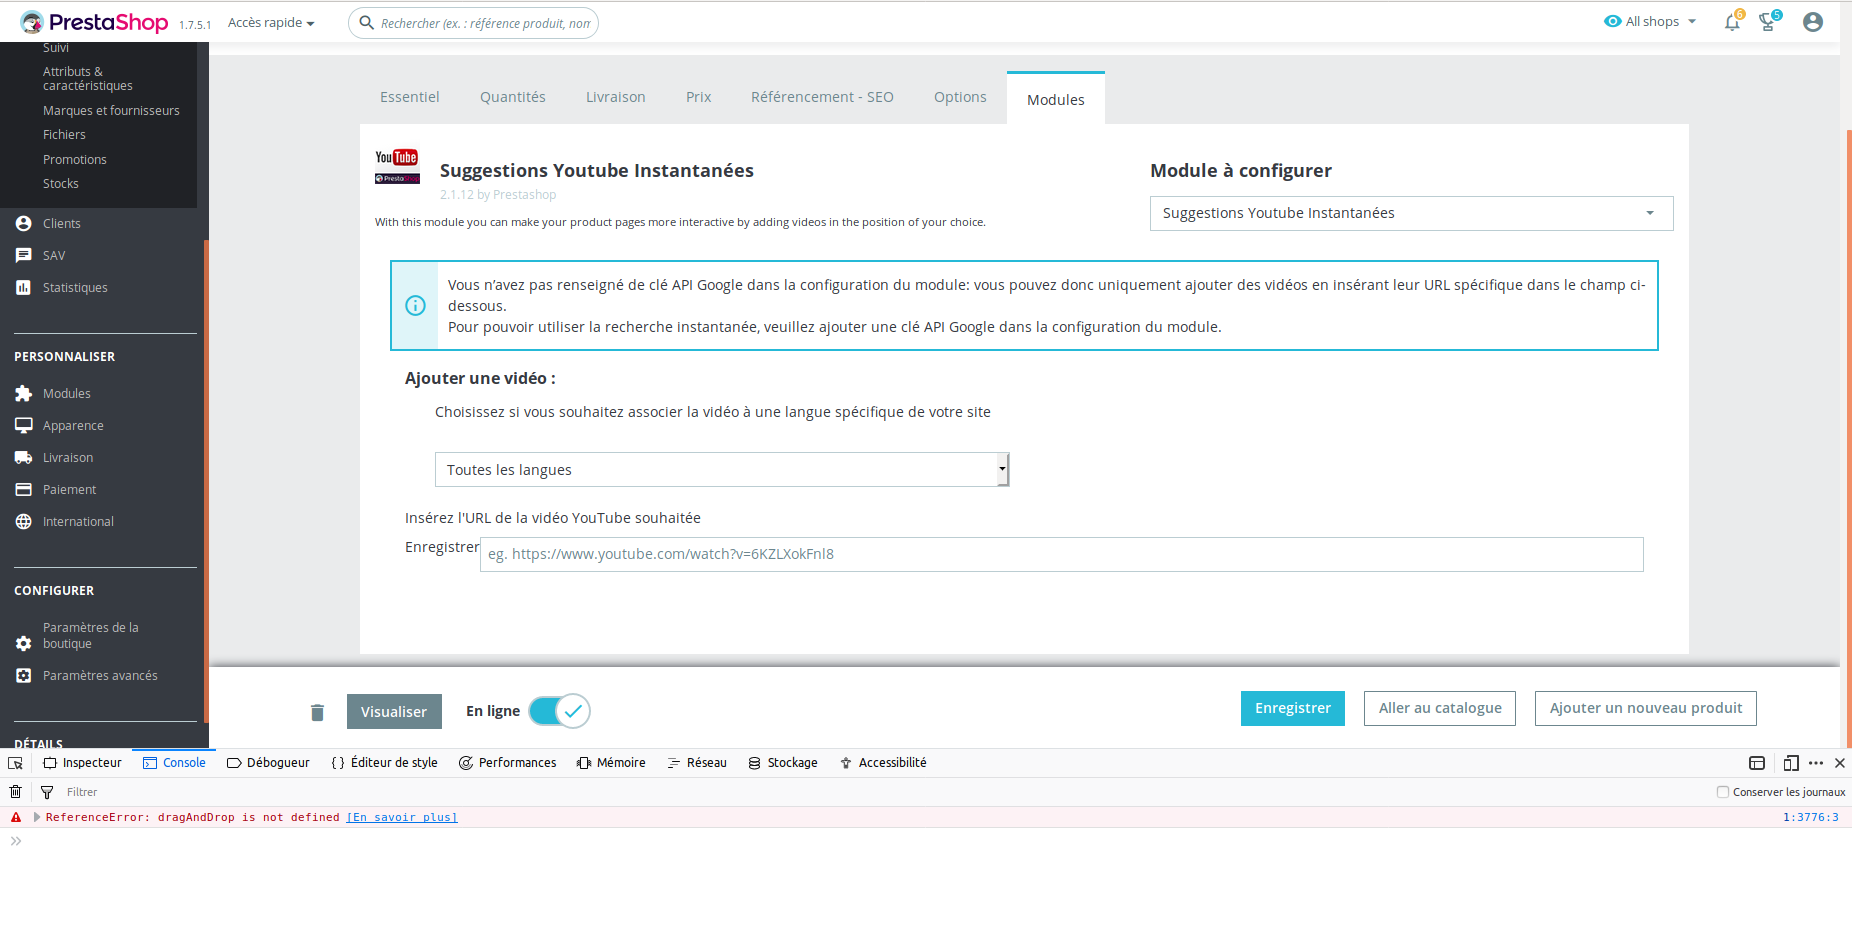Click the search magnifier icon
The width and height of the screenshot is (1852, 930).
click(x=366, y=22)
